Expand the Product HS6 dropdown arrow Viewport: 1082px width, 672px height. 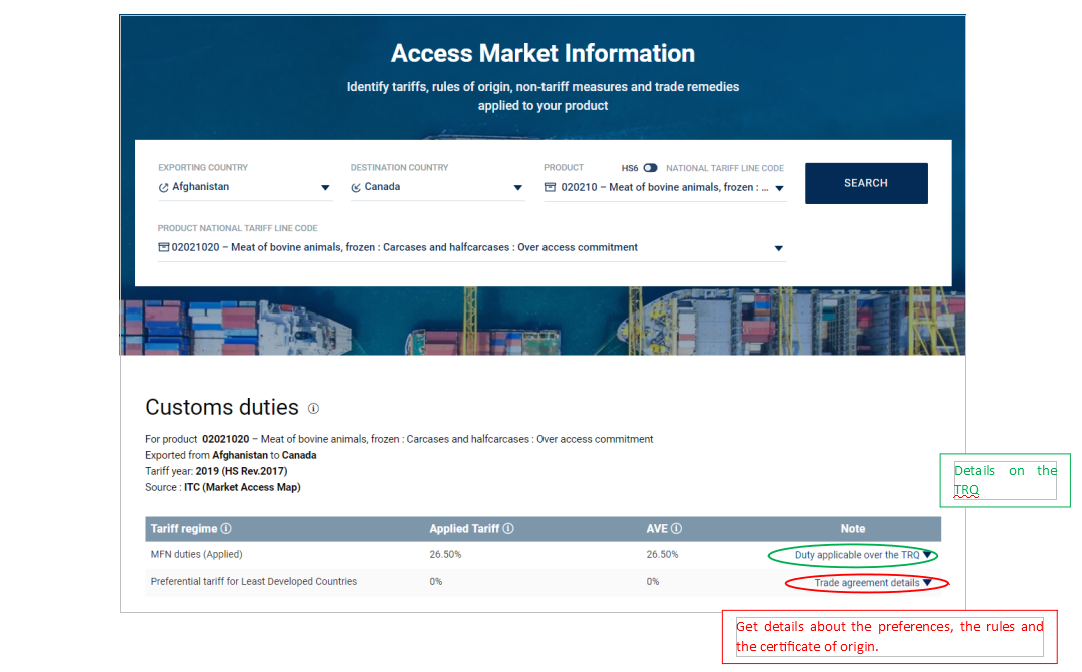click(779, 188)
